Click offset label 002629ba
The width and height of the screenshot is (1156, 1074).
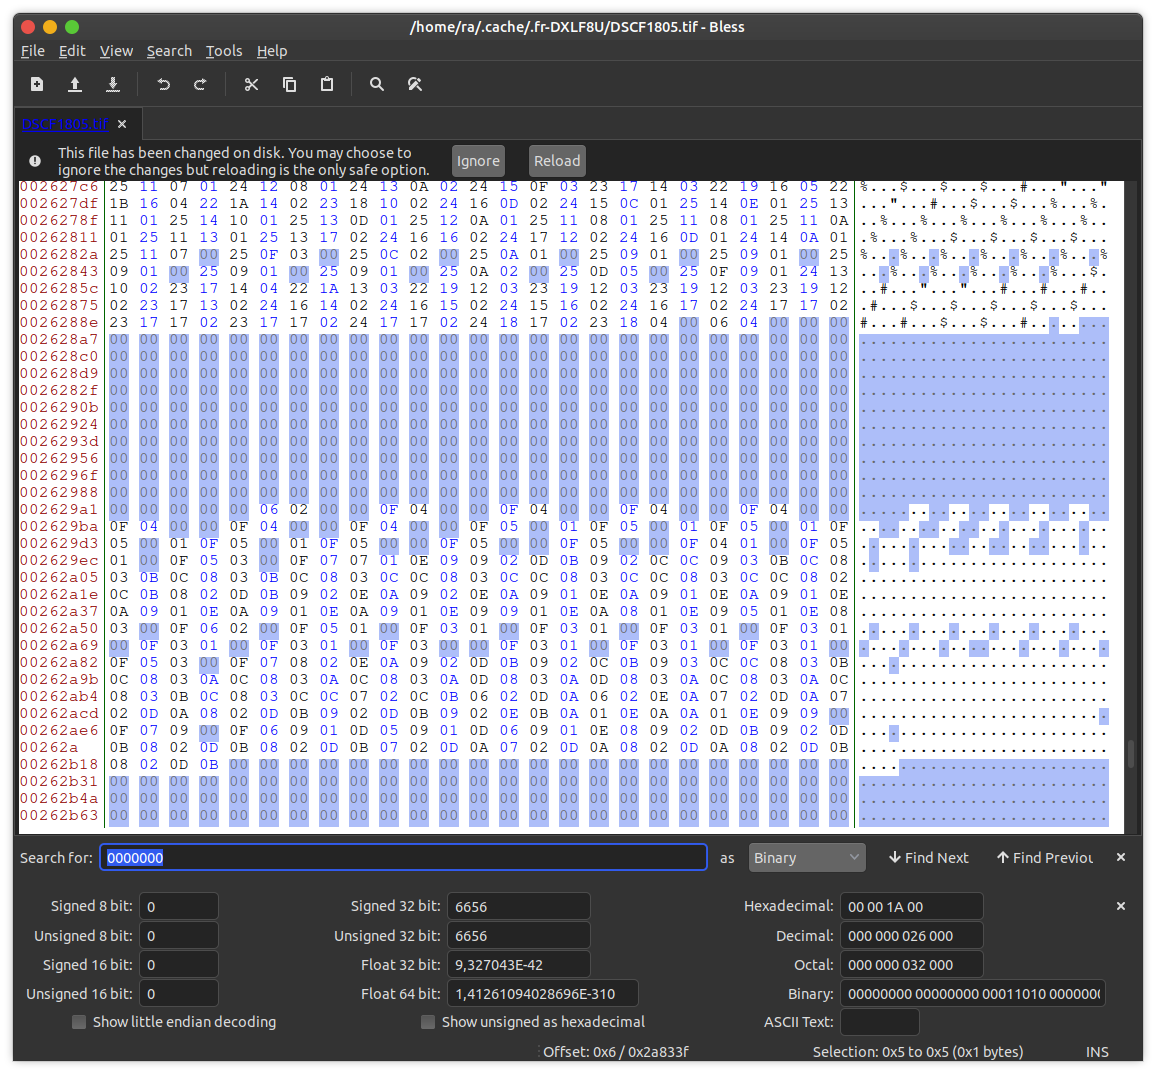[59, 526]
